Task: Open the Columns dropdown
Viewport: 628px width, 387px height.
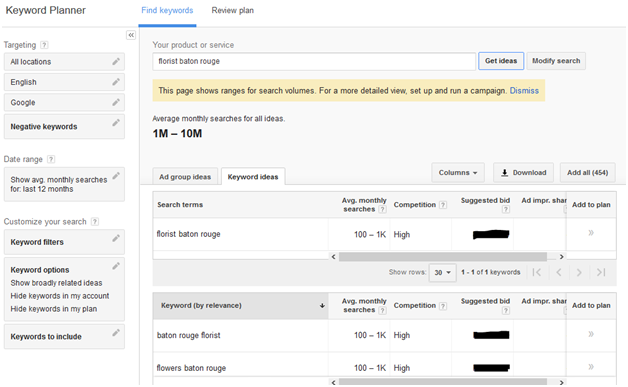Action: 458,173
